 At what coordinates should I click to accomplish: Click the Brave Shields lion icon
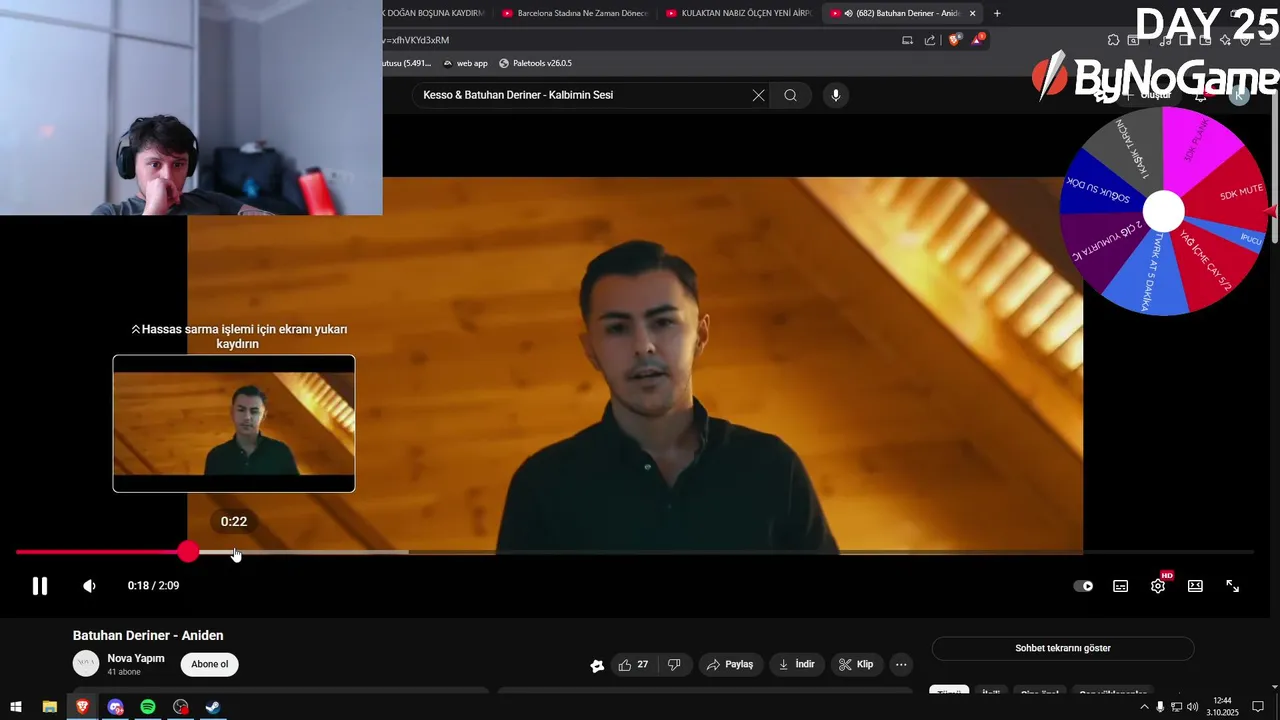954,40
